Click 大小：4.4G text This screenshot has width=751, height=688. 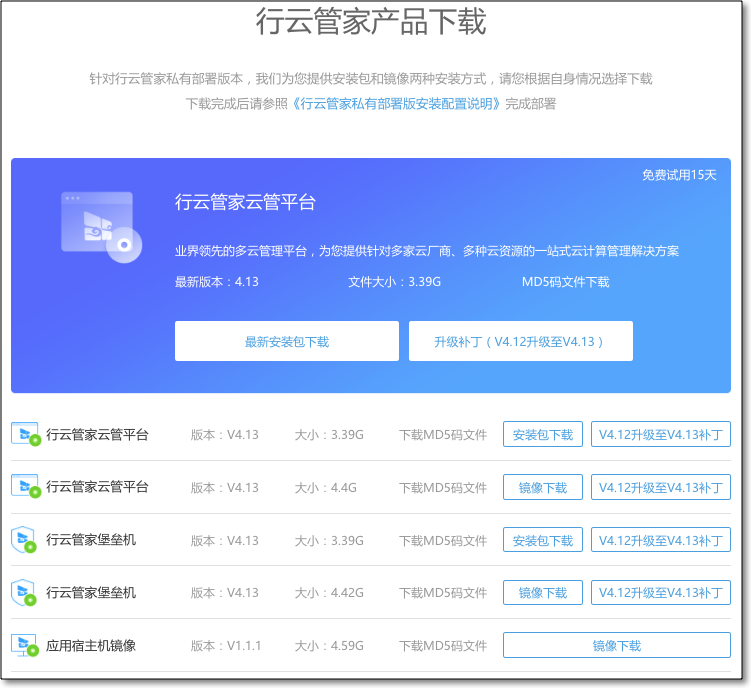(x=326, y=488)
